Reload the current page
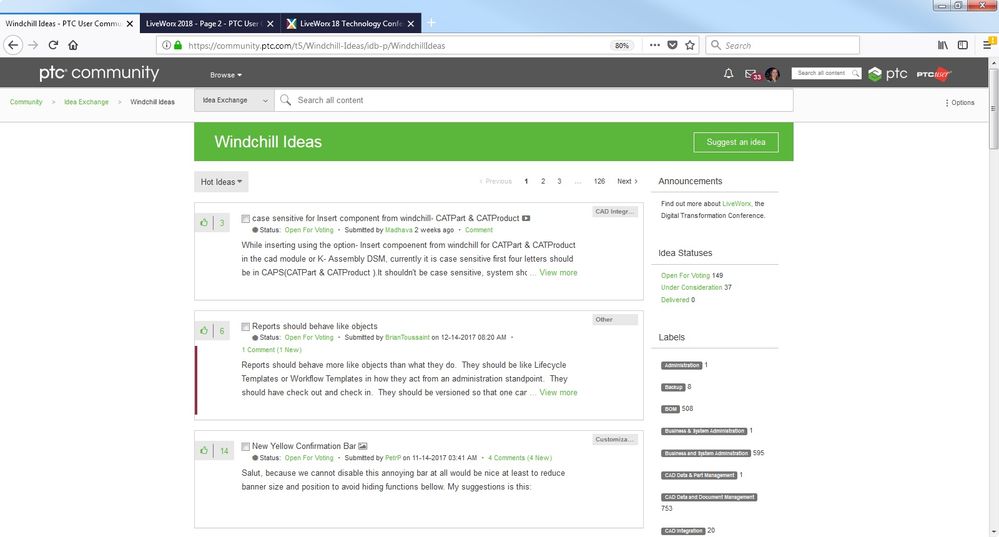The image size is (999, 537). pyautogui.click(x=54, y=45)
